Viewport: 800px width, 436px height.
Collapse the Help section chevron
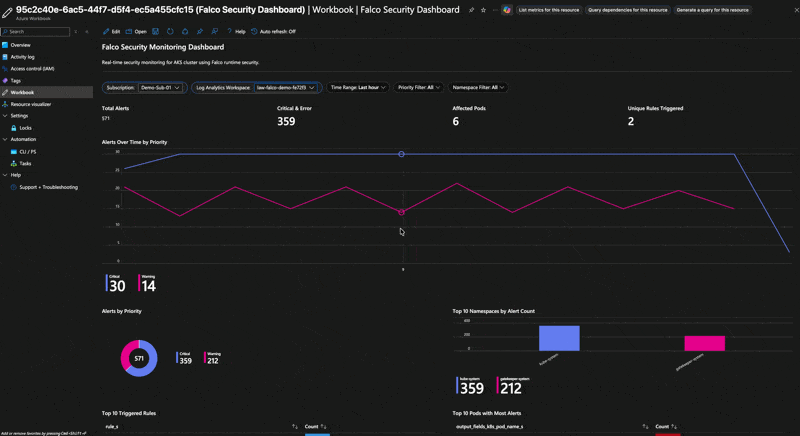[x=5, y=175]
